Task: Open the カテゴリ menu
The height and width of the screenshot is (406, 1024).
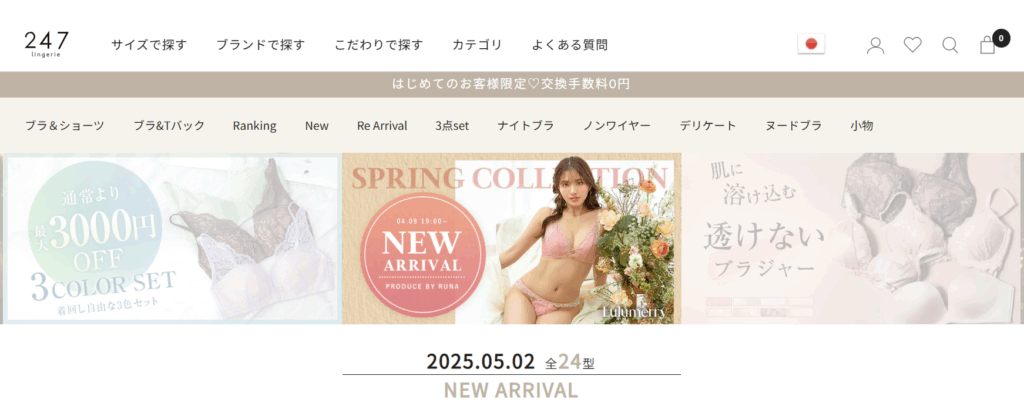Action: pyautogui.click(x=477, y=45)
